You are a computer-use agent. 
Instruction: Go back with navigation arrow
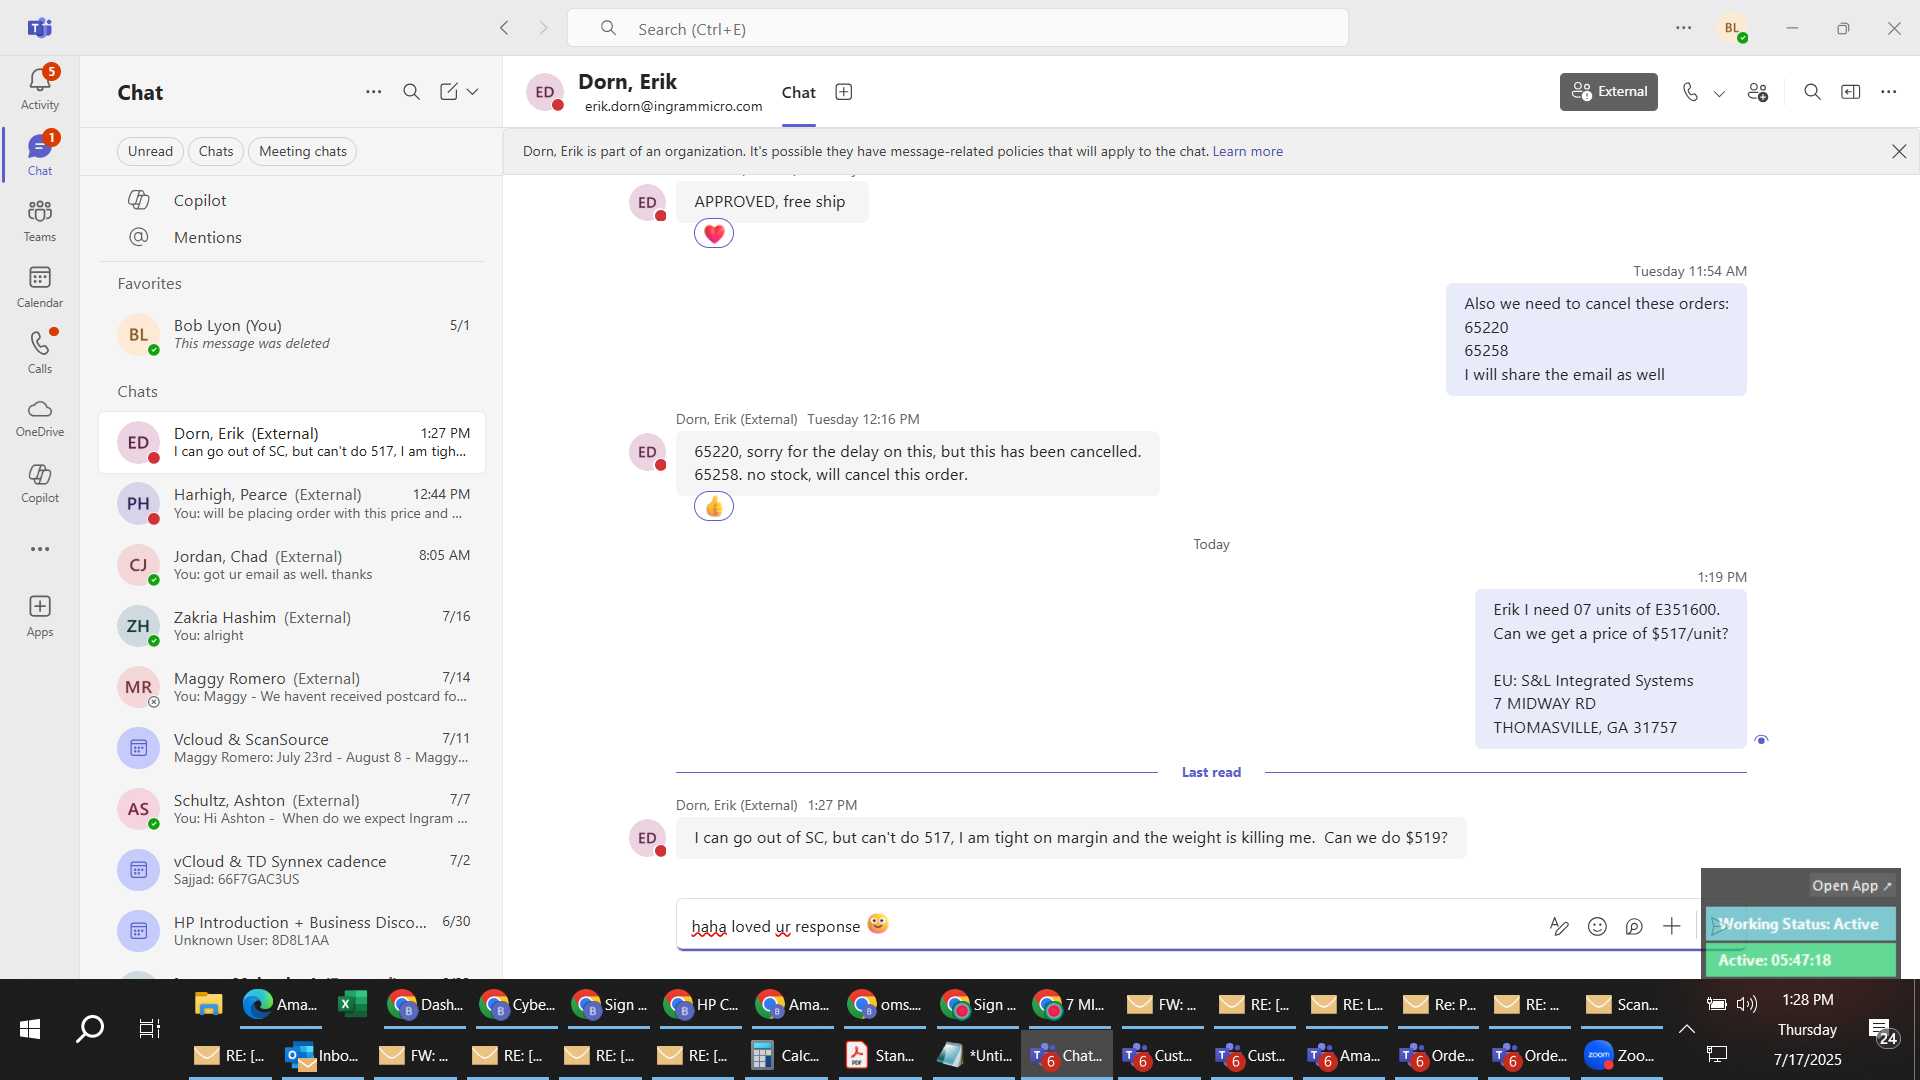click(x=504, y=28)
